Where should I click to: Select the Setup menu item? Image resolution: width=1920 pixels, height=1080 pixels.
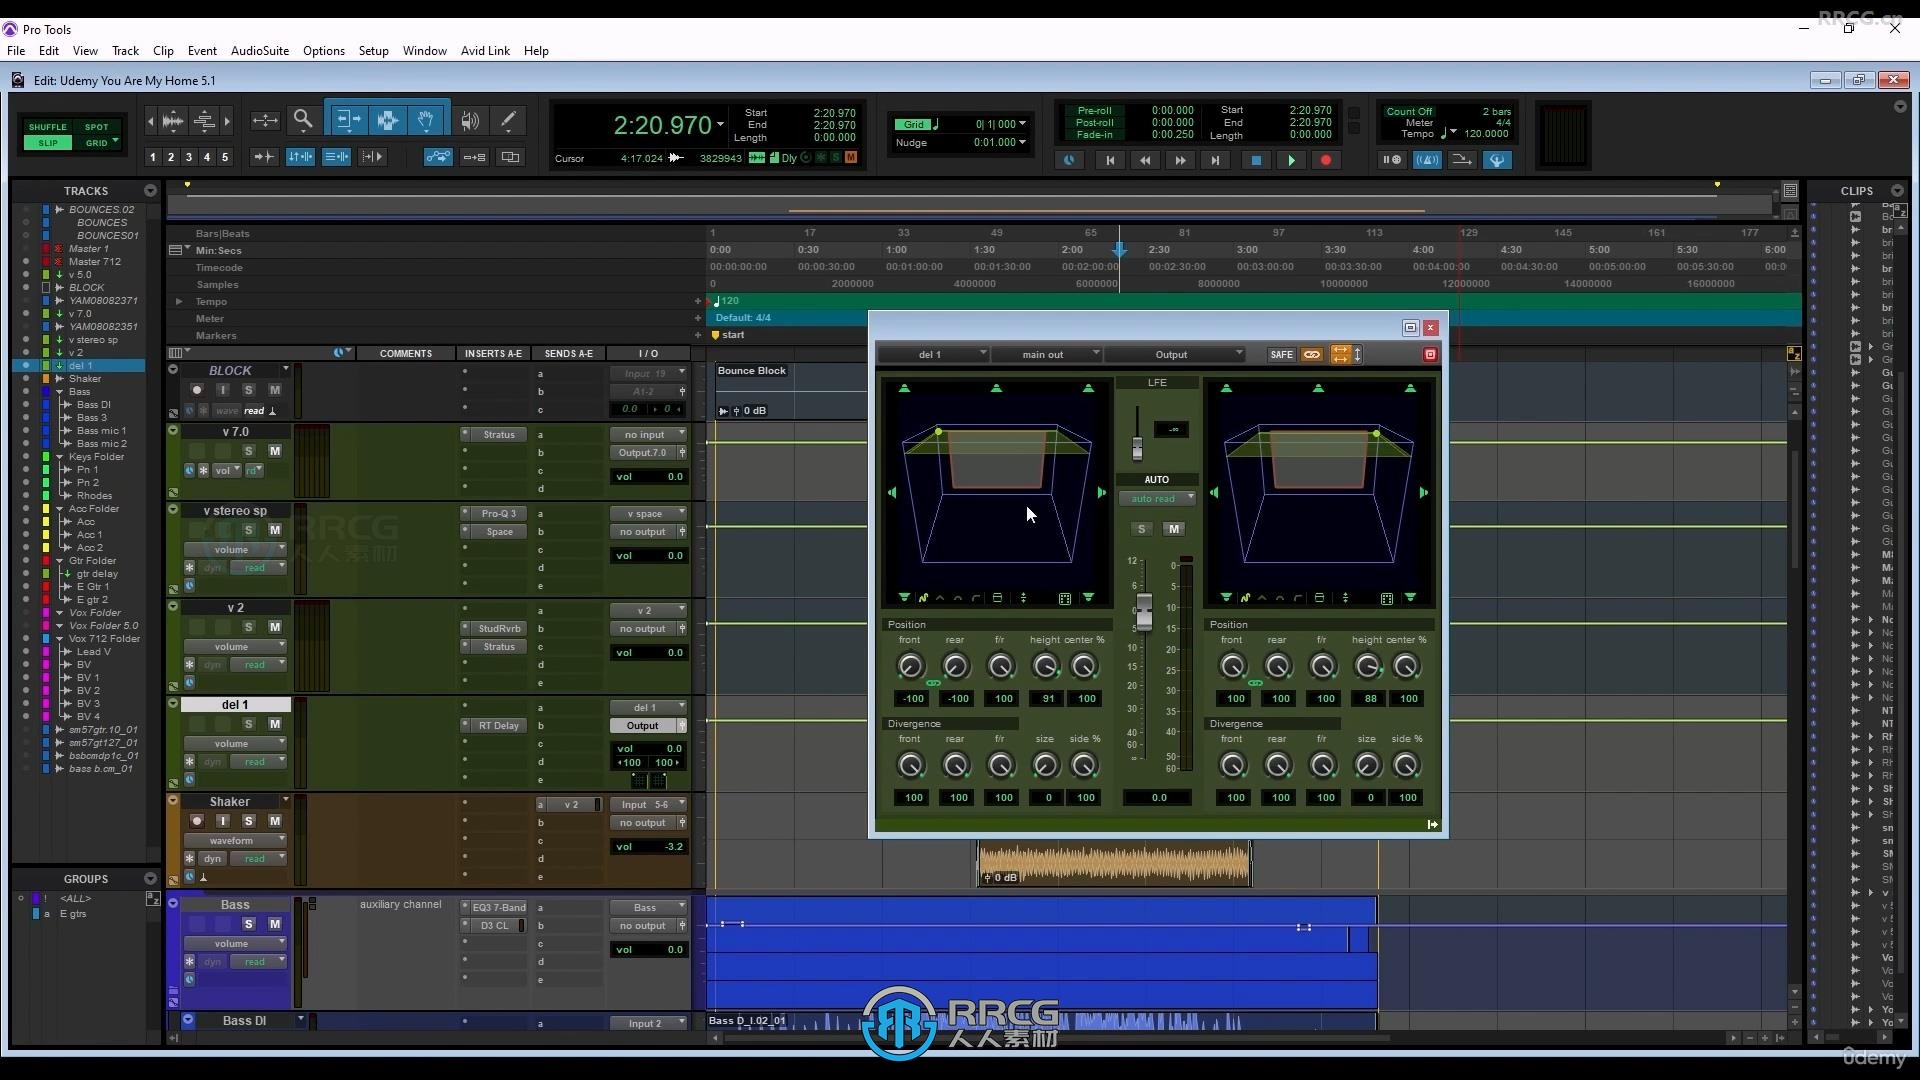click(373, 50)
